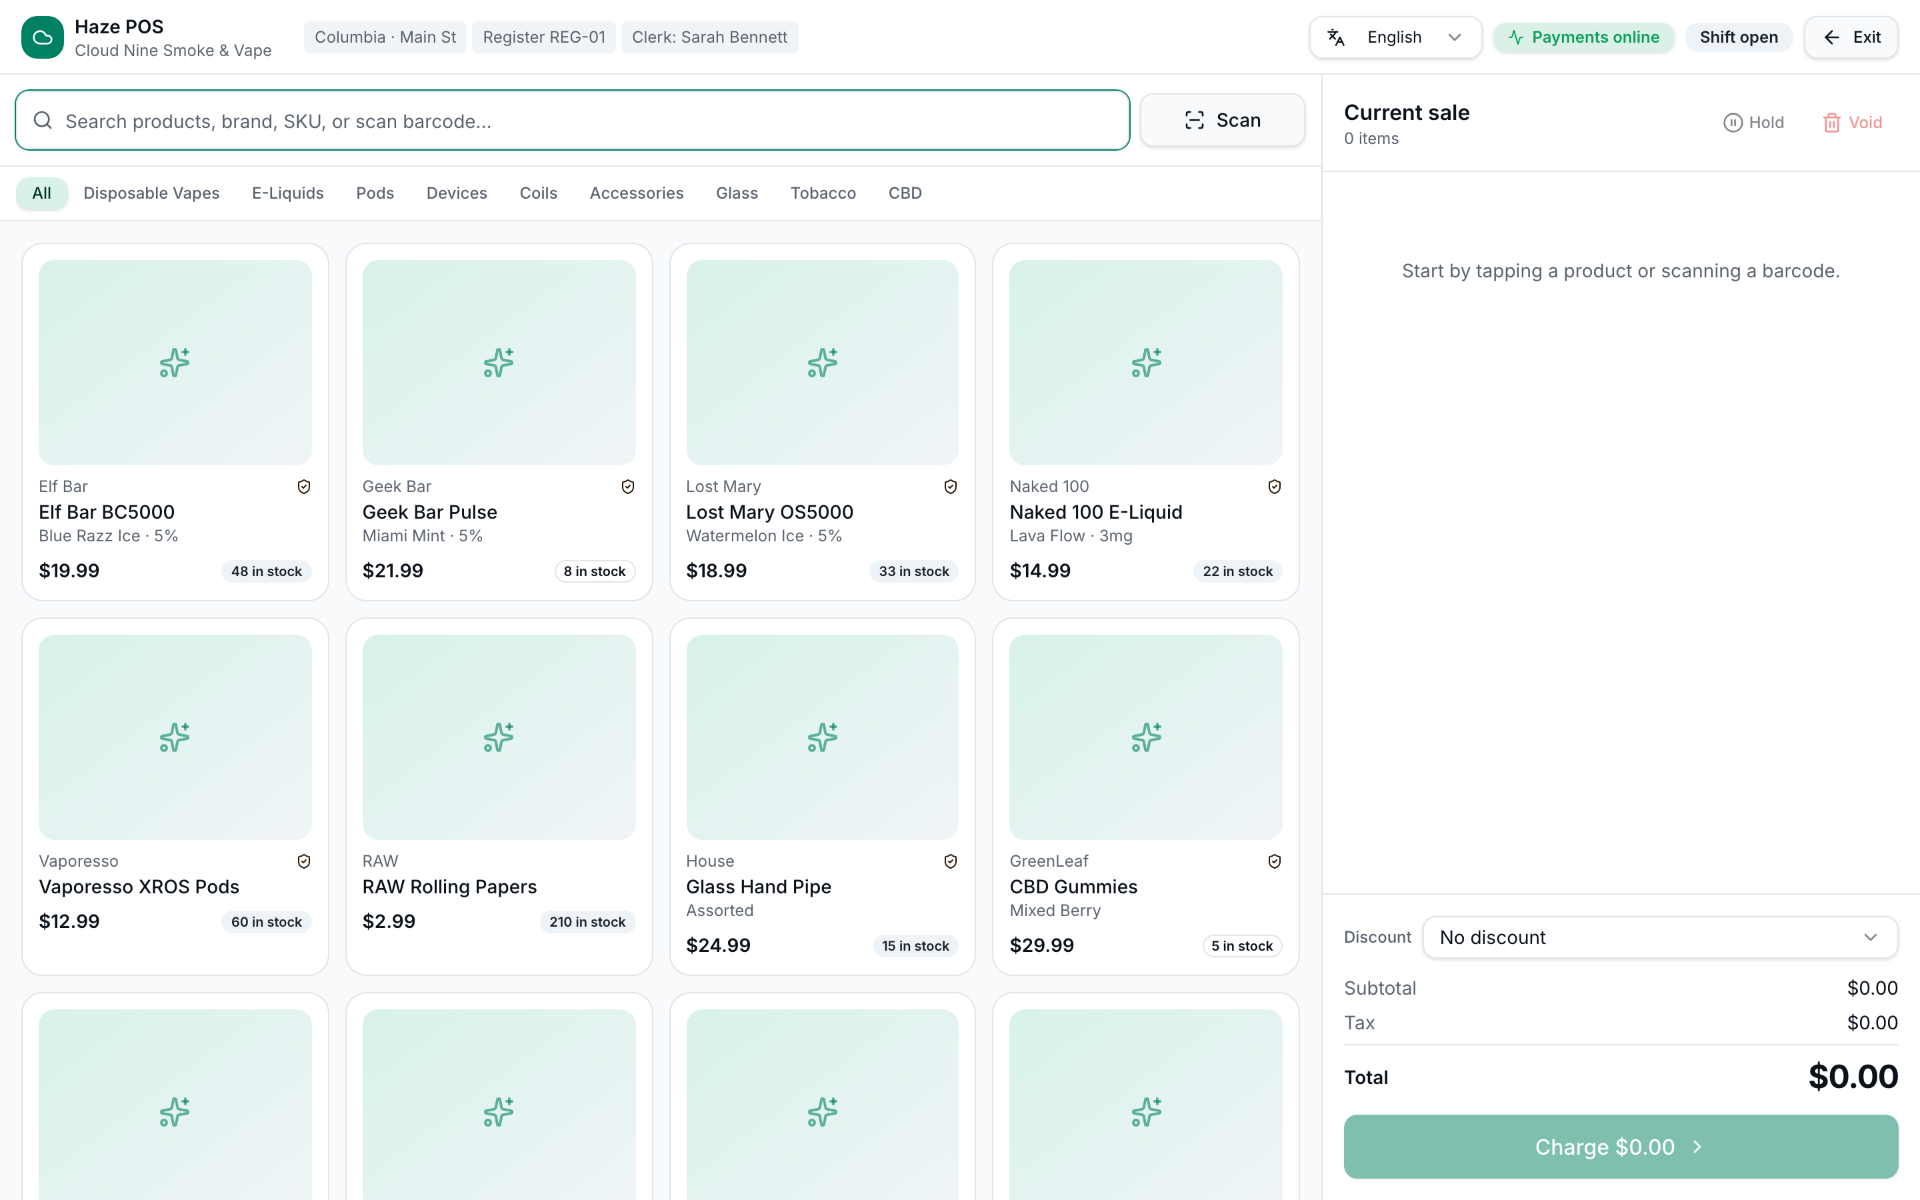Click the Current sale heading

point(1407,112)
